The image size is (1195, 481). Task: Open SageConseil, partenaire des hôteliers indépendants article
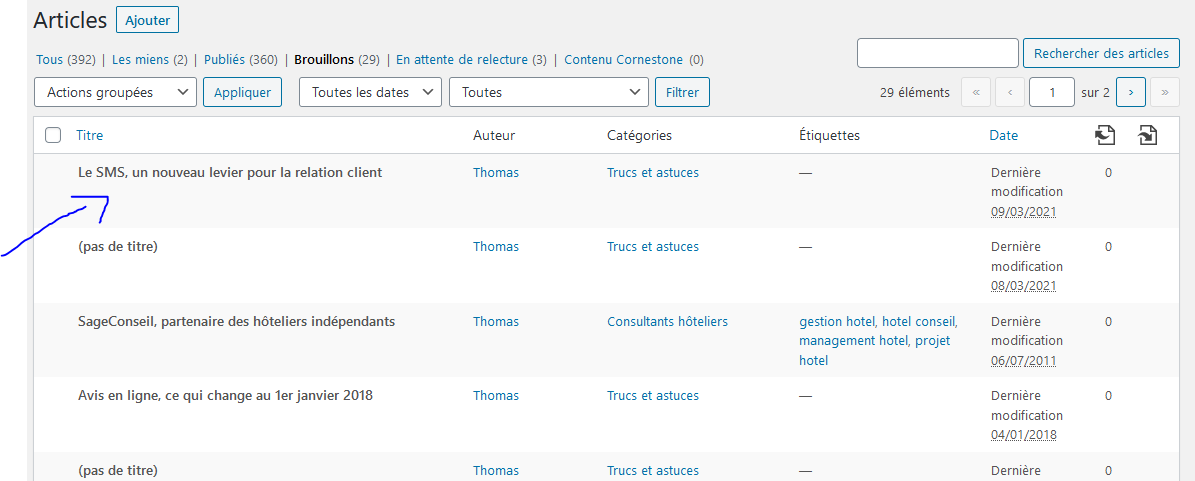tap(236, 322)
